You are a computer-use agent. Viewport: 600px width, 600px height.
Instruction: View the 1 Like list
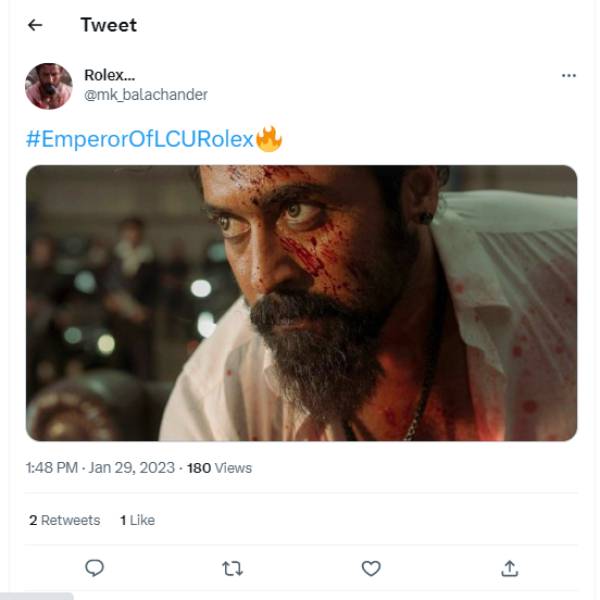click(x=137, y=520)
